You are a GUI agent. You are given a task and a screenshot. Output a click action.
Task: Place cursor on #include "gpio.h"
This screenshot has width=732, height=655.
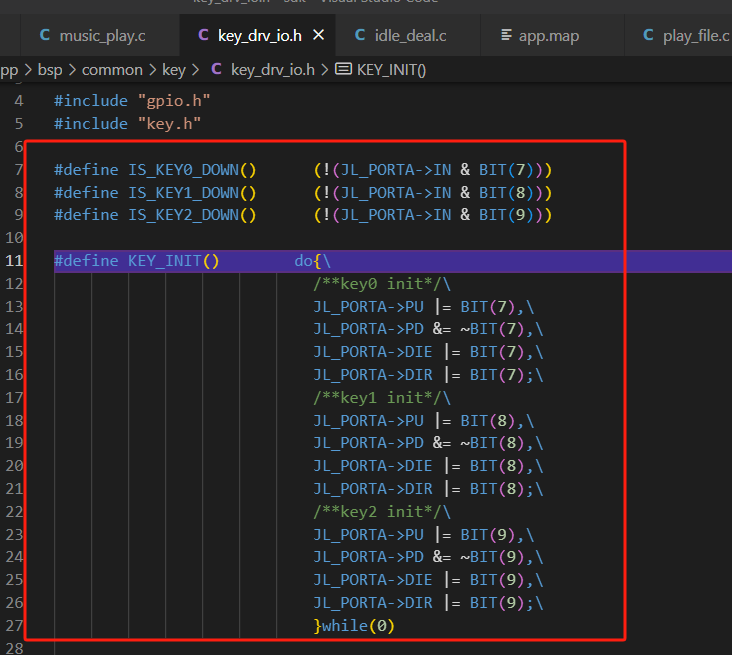(132, 101)
